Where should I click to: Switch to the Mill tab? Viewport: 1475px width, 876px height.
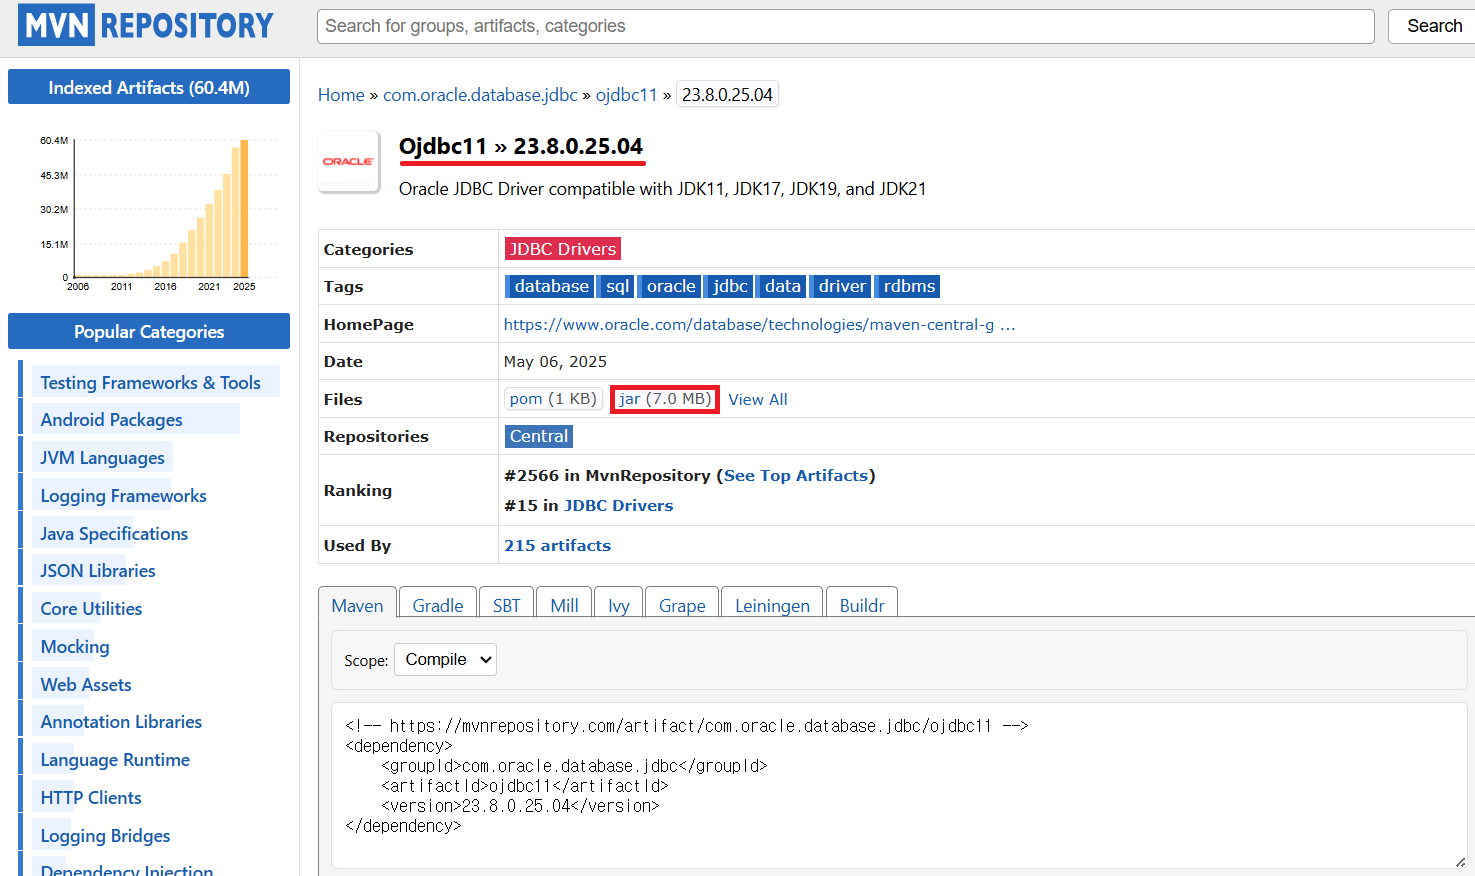[564, 605]
